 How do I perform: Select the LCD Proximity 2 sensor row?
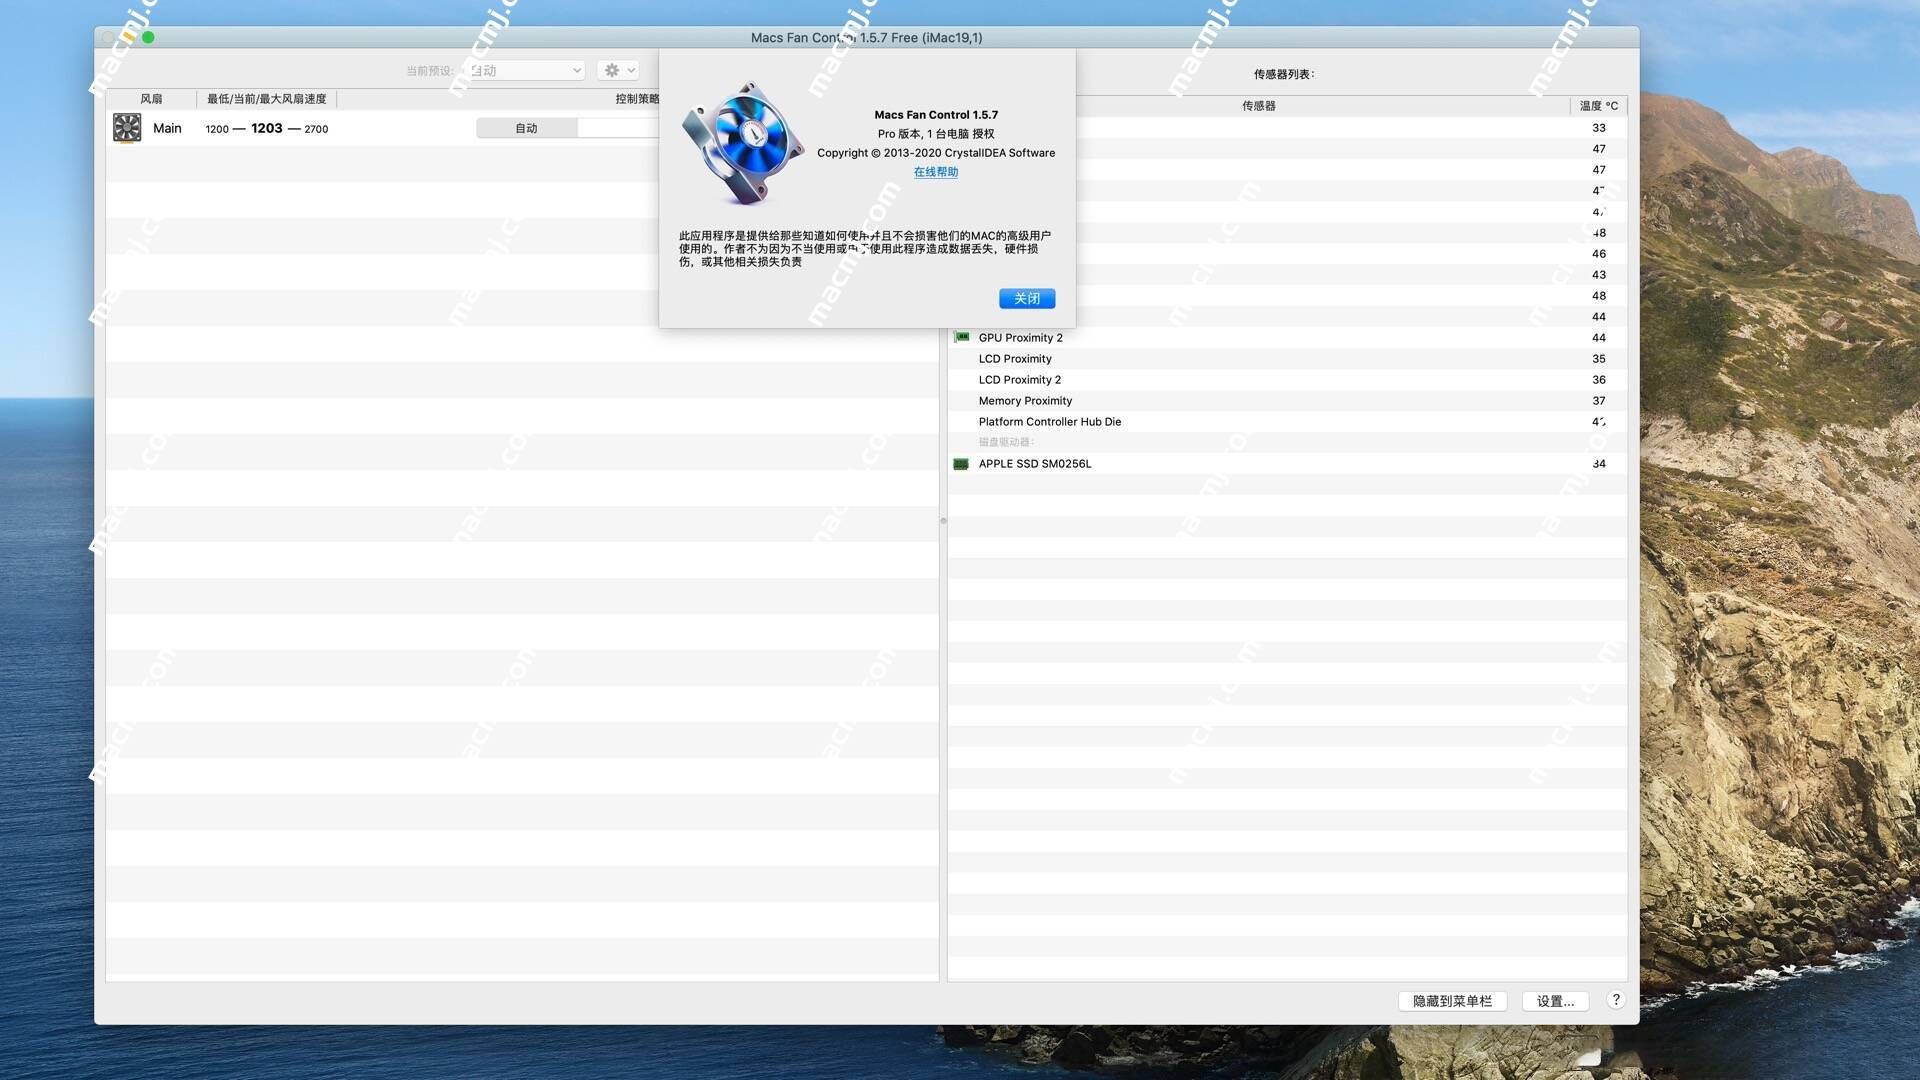1288,380
